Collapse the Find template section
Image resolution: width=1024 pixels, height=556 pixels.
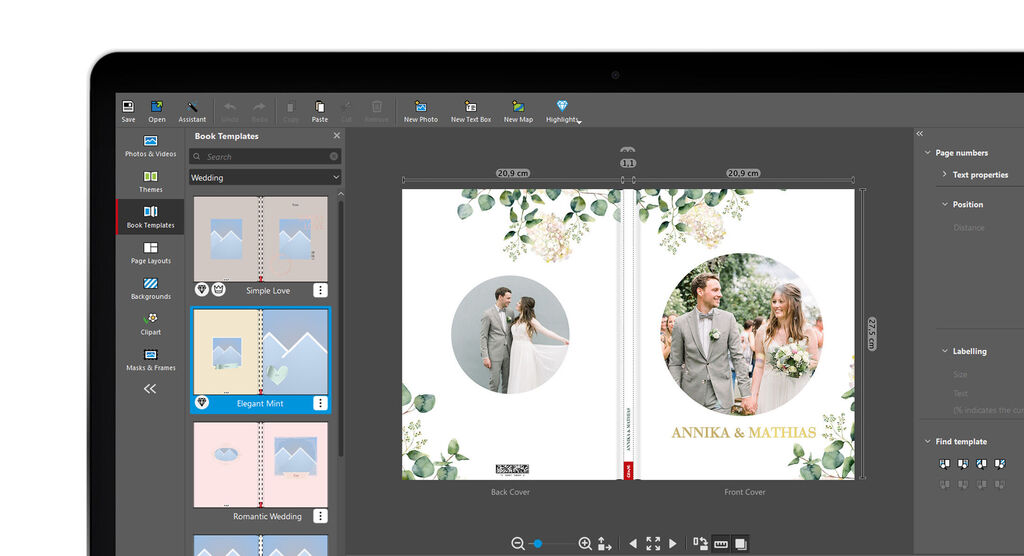point(927,442)
